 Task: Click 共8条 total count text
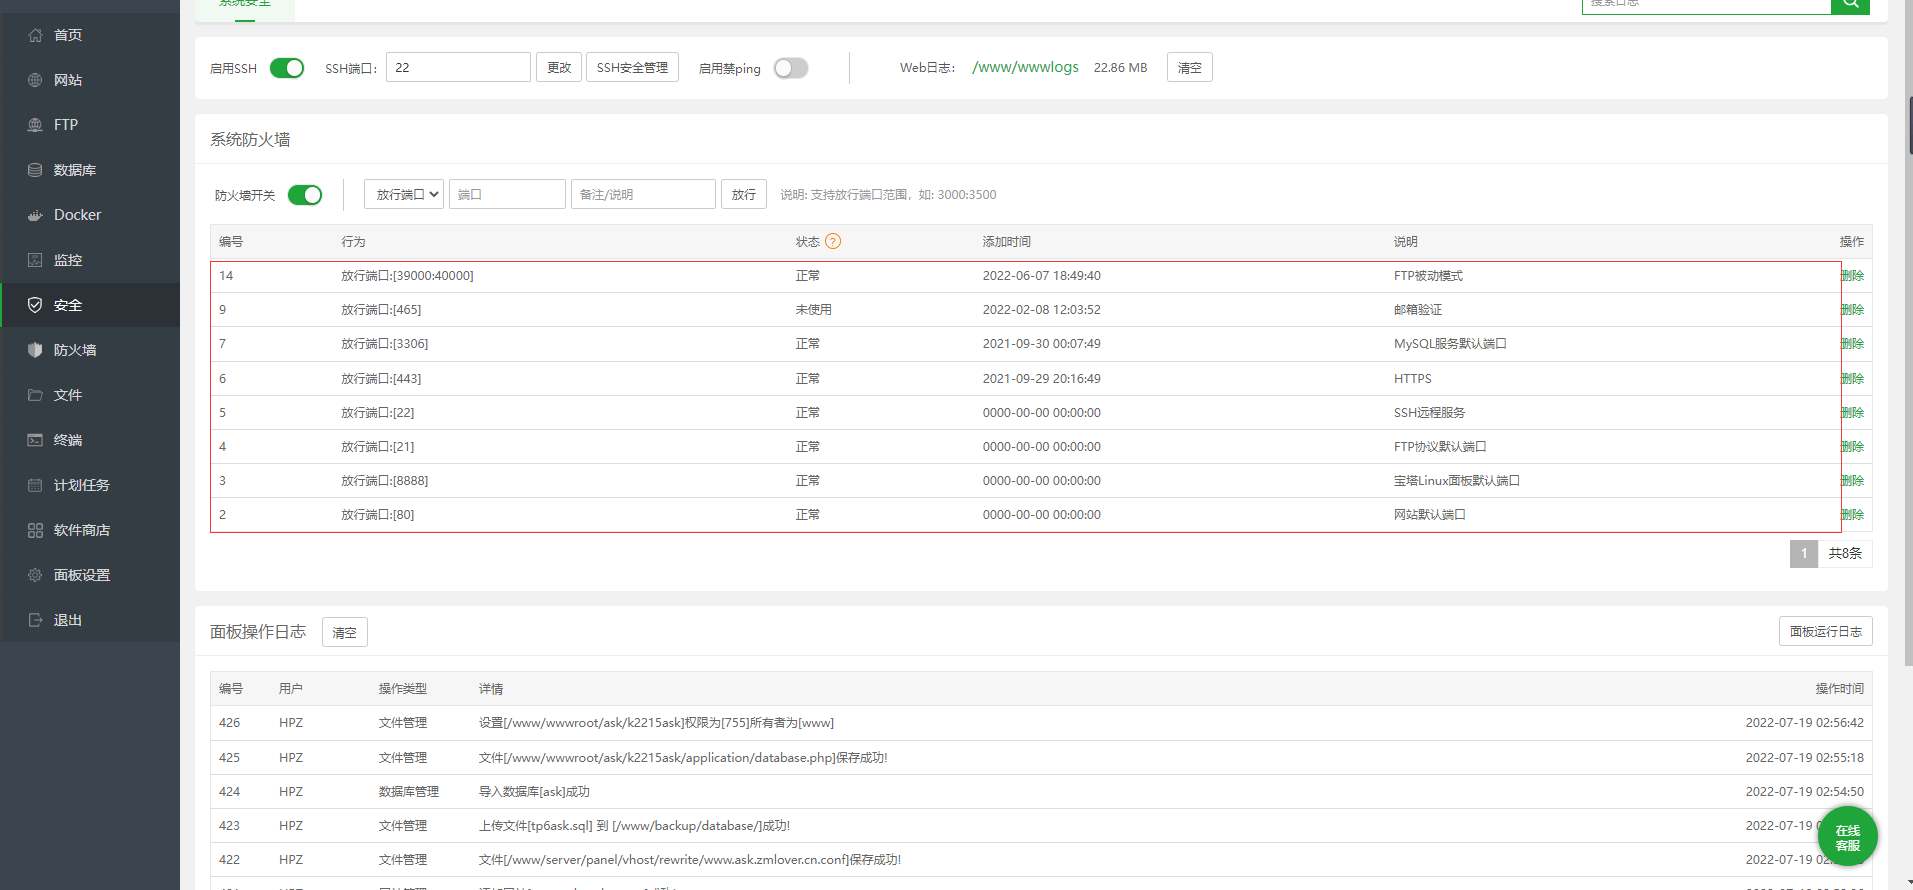[1845, 553]
